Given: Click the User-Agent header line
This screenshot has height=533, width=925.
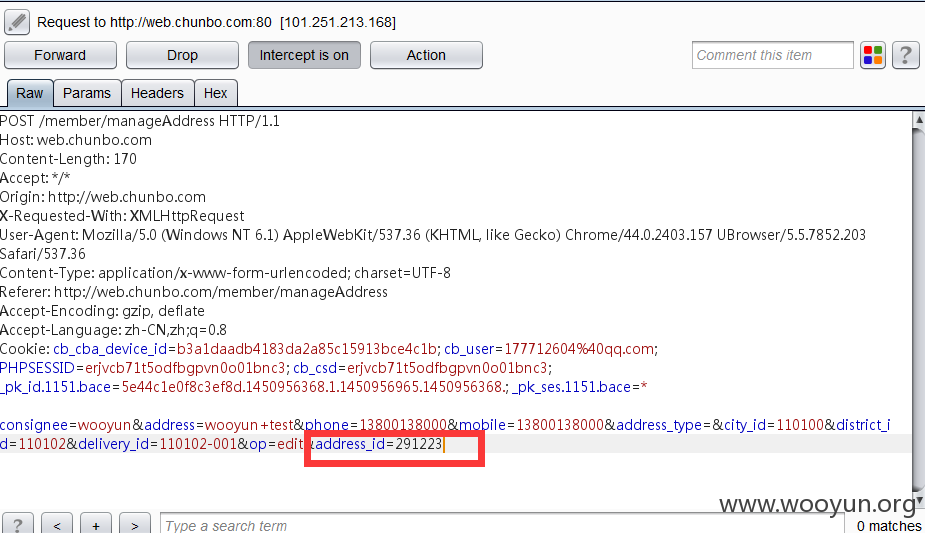Looking at the screenshot, I should pyautogui.click(x=433, y=244).
